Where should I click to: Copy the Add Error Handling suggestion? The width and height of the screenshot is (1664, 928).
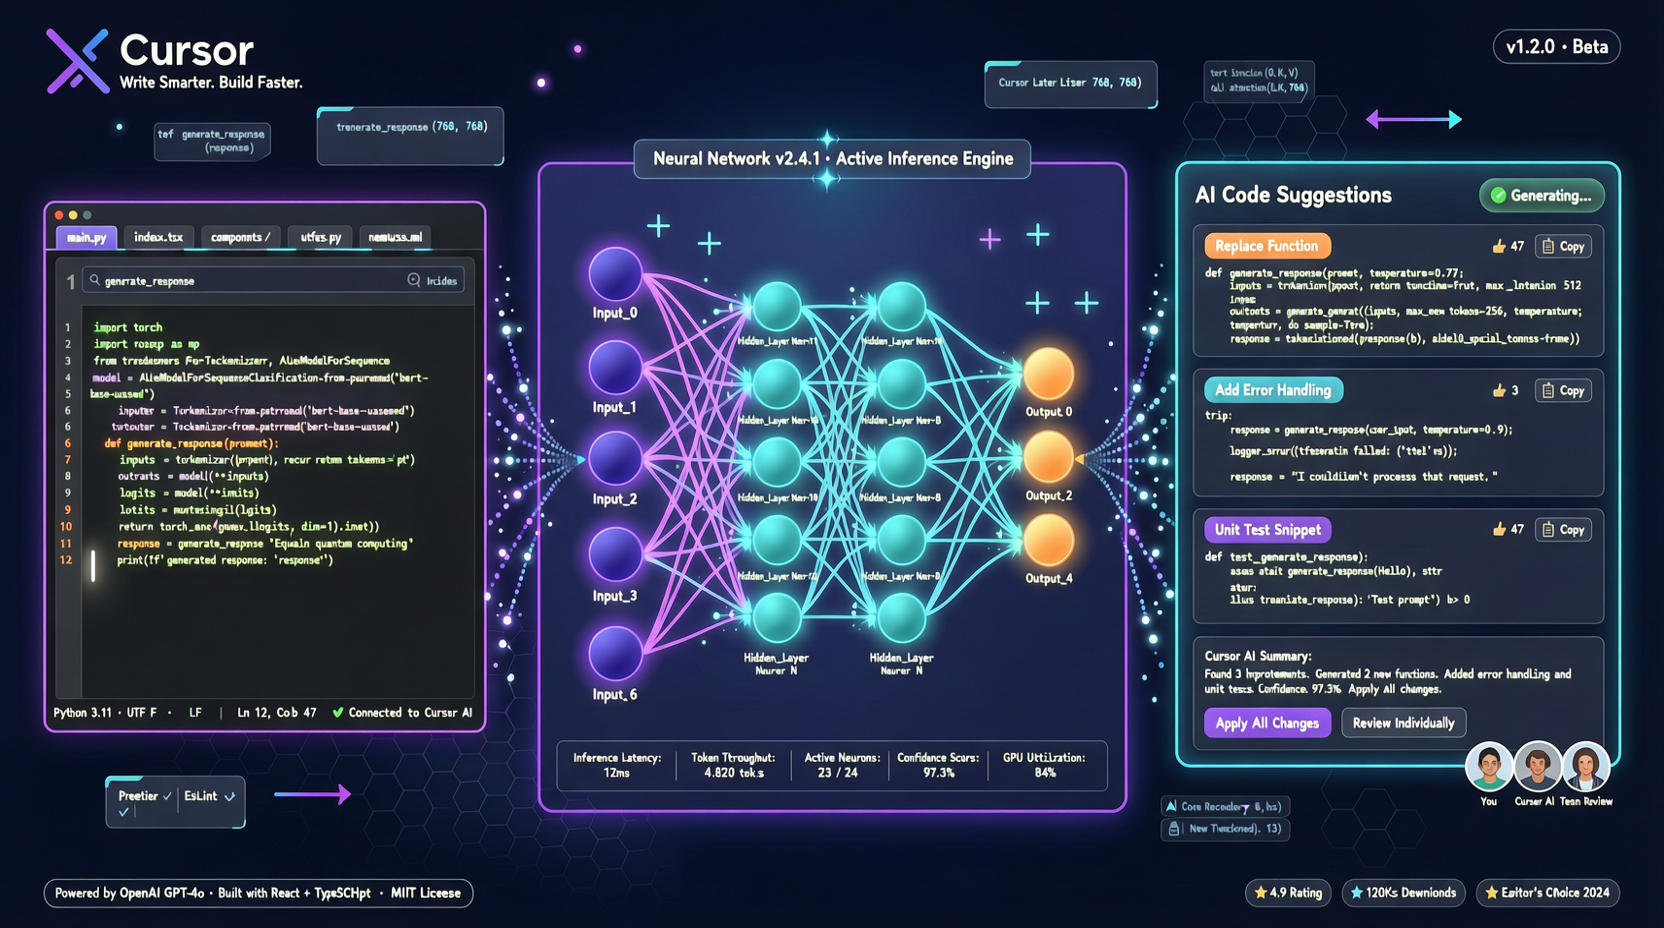click(1563, 390)
